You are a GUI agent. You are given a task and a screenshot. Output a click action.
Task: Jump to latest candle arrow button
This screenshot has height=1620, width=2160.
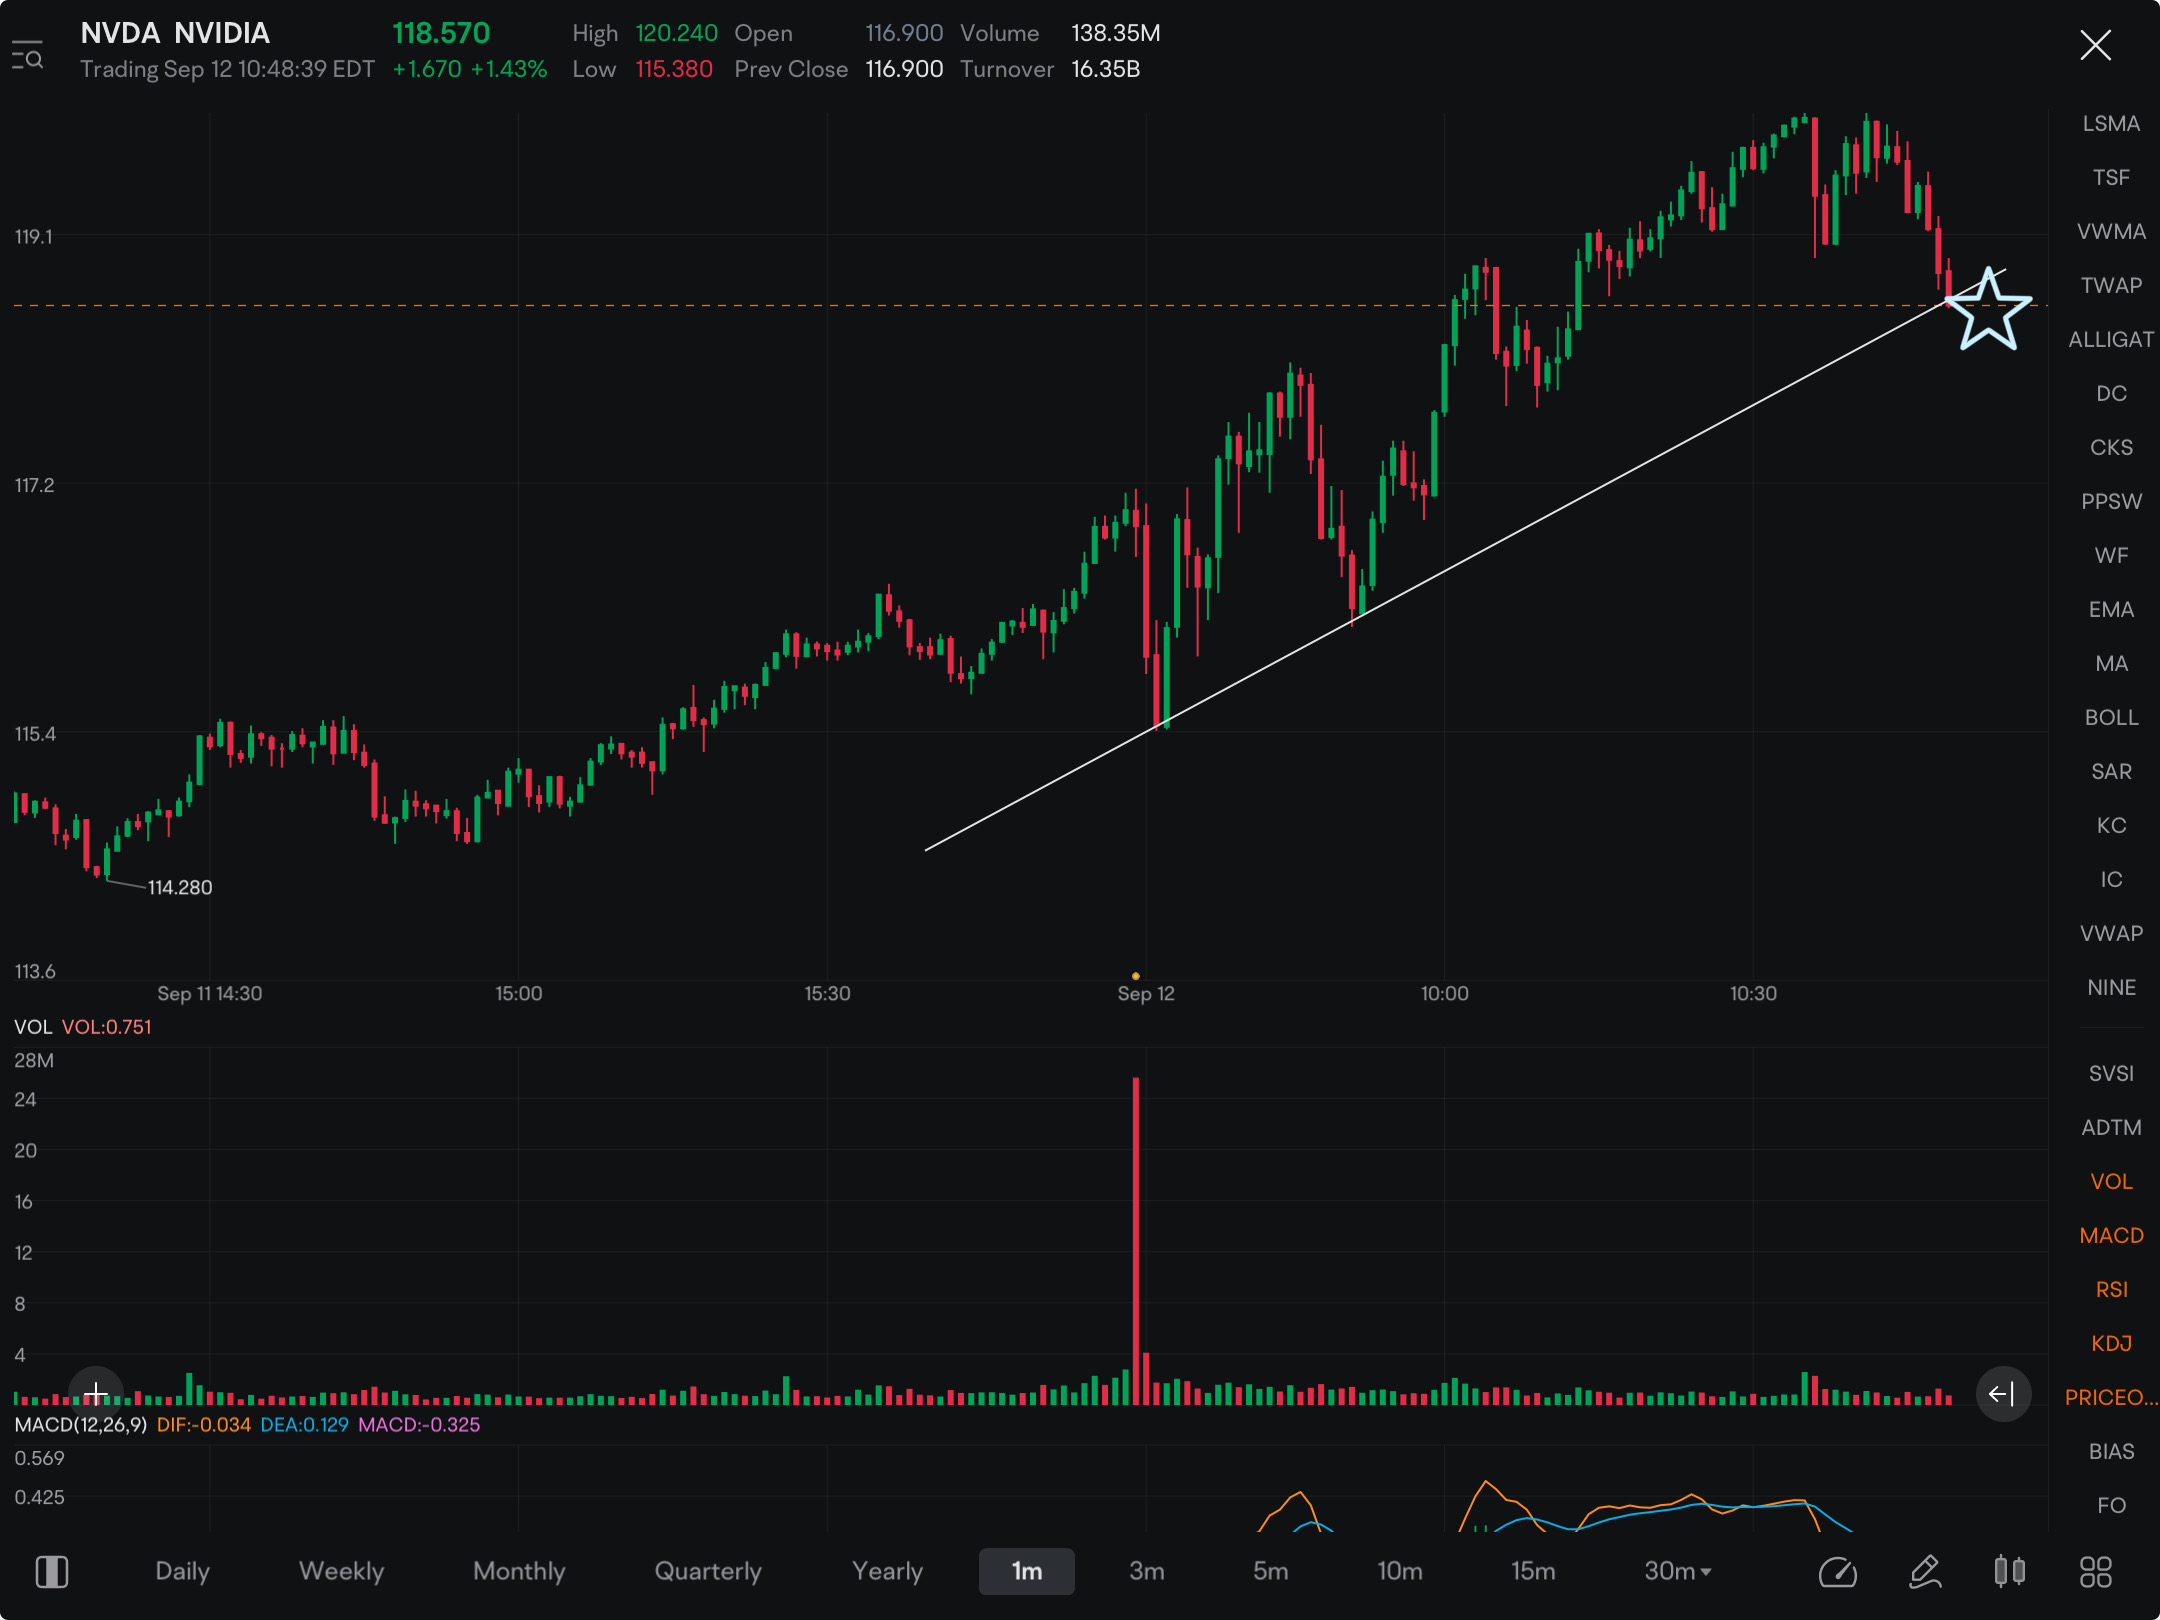pos(2002,1393)
